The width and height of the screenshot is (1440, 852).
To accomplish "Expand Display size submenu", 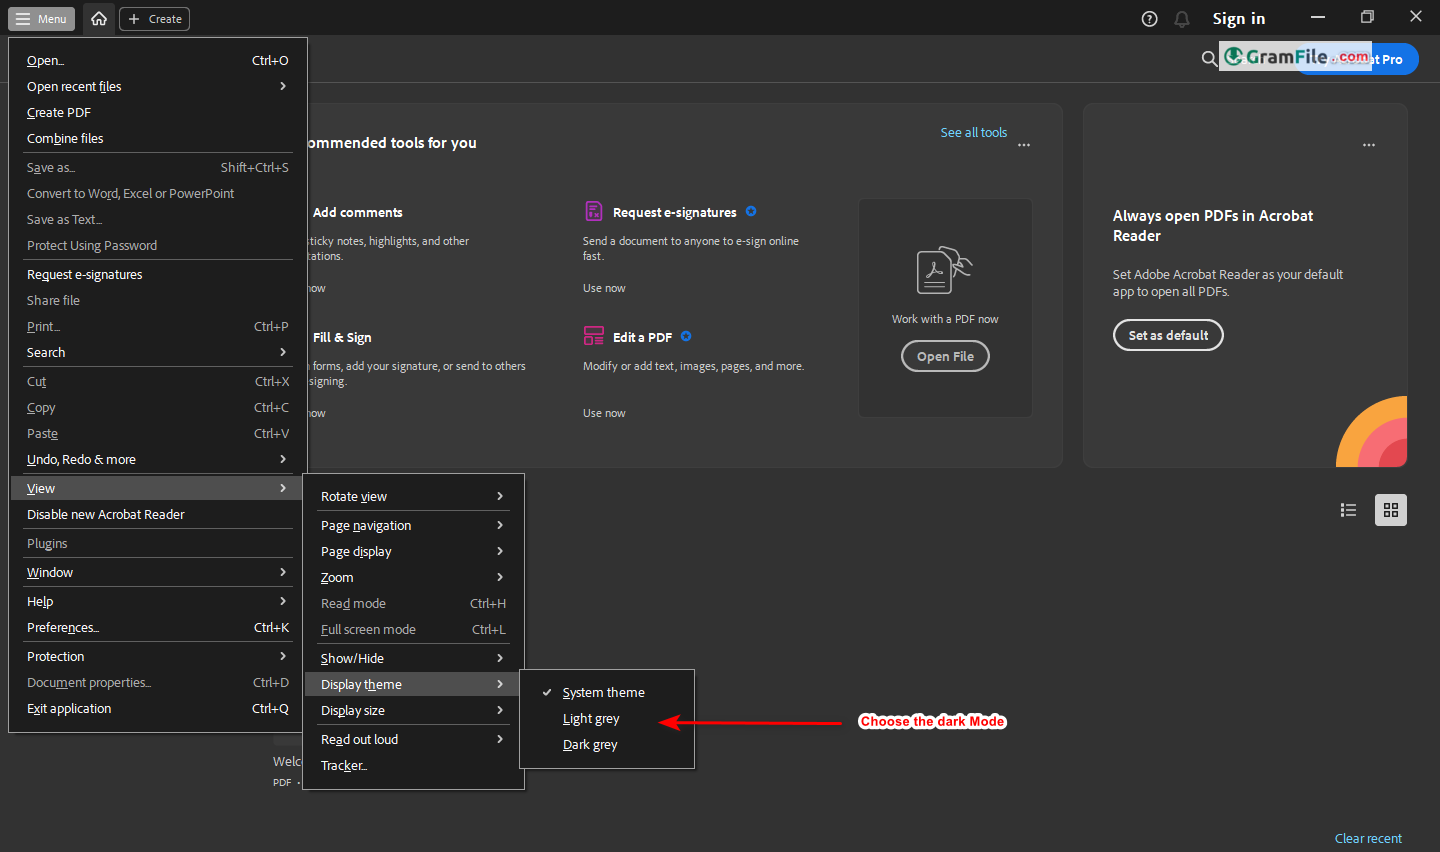I will pos(413,710).
